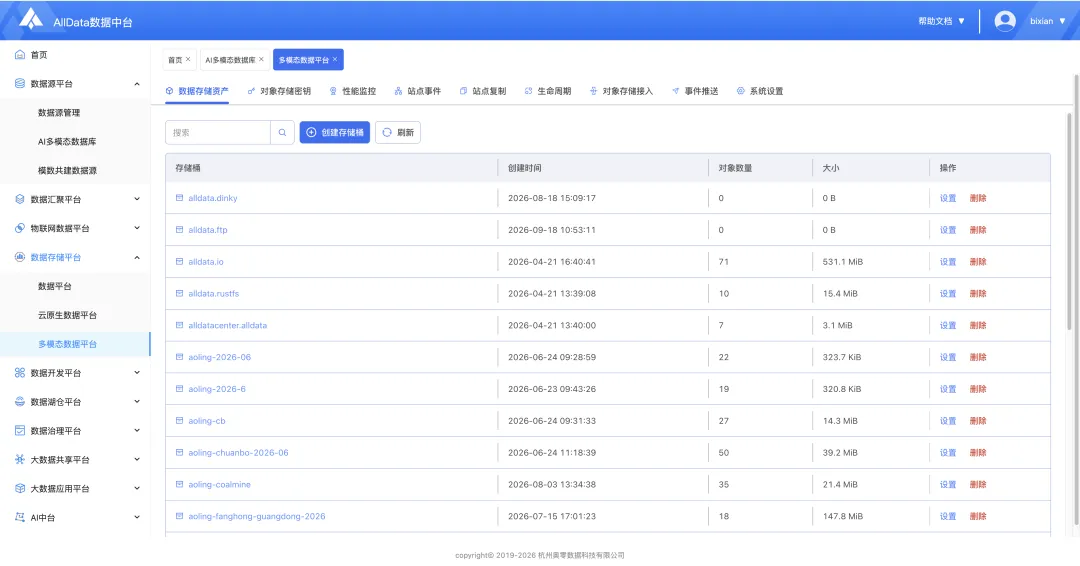Image resolution: width=1080 pixels, height=566 pixels.
Task: Collapse the 数据存储平台 menu chevron
Action: pyautogui.click(x=136, y=258)
